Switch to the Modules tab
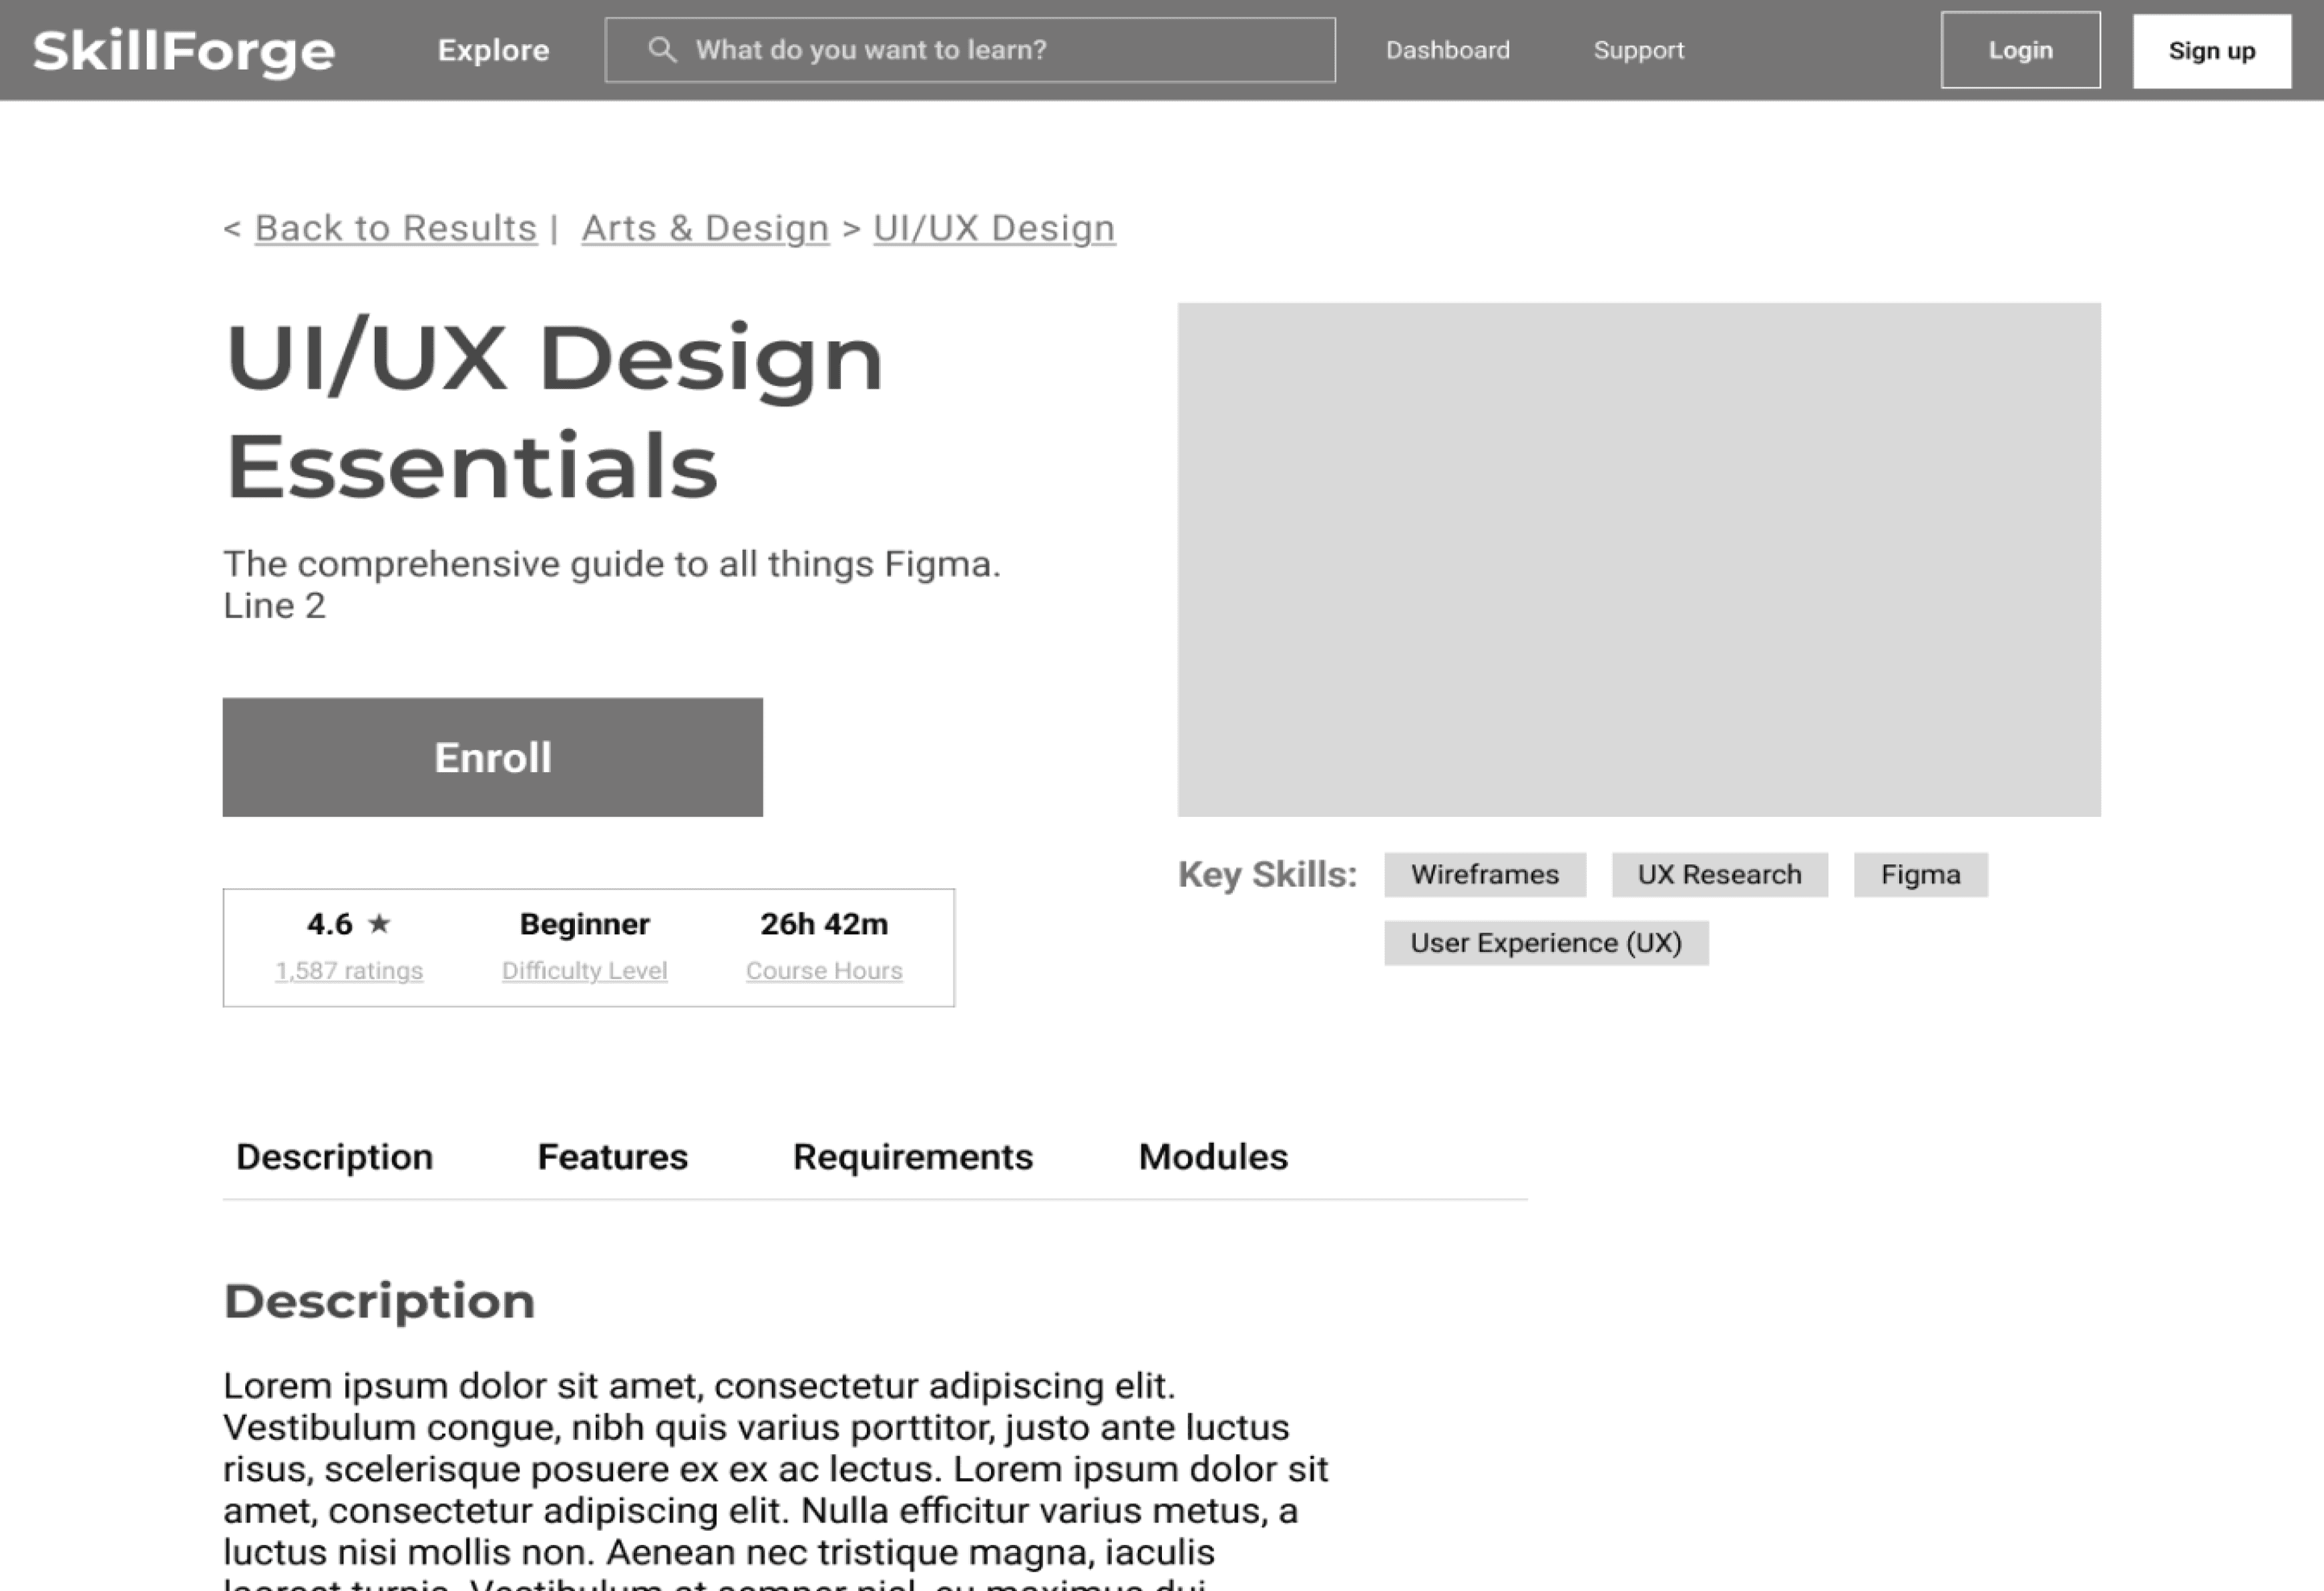This screenshot has height=1591, width=2324. click(1212, 1156)
